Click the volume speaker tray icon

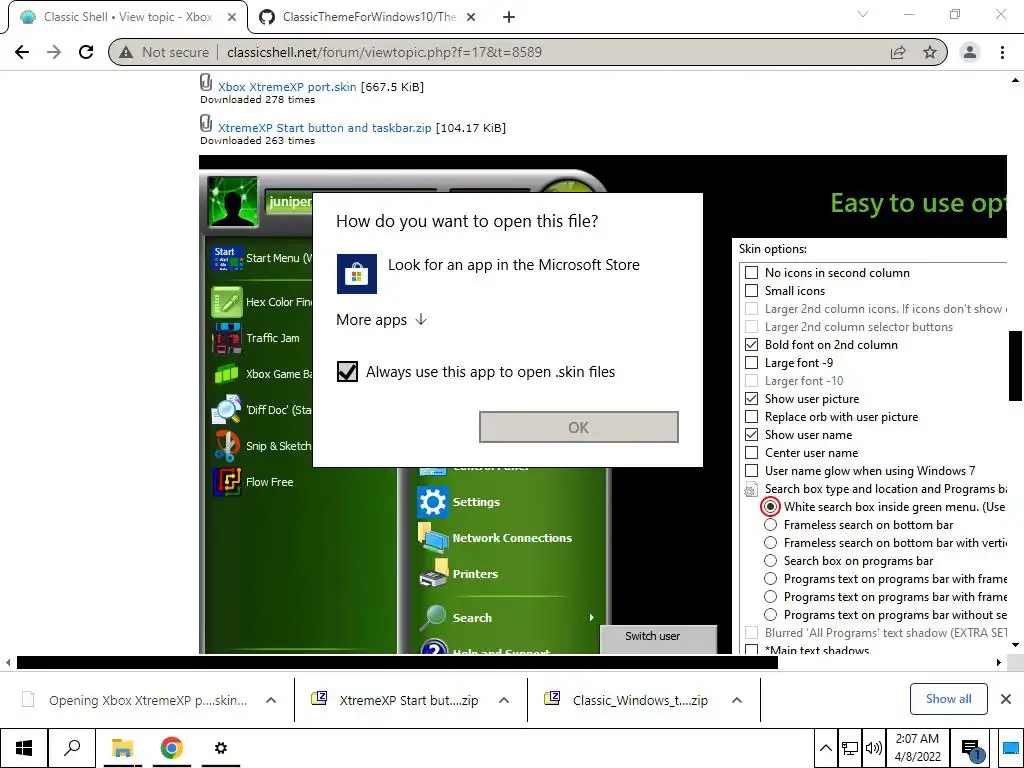pos(873,748)
